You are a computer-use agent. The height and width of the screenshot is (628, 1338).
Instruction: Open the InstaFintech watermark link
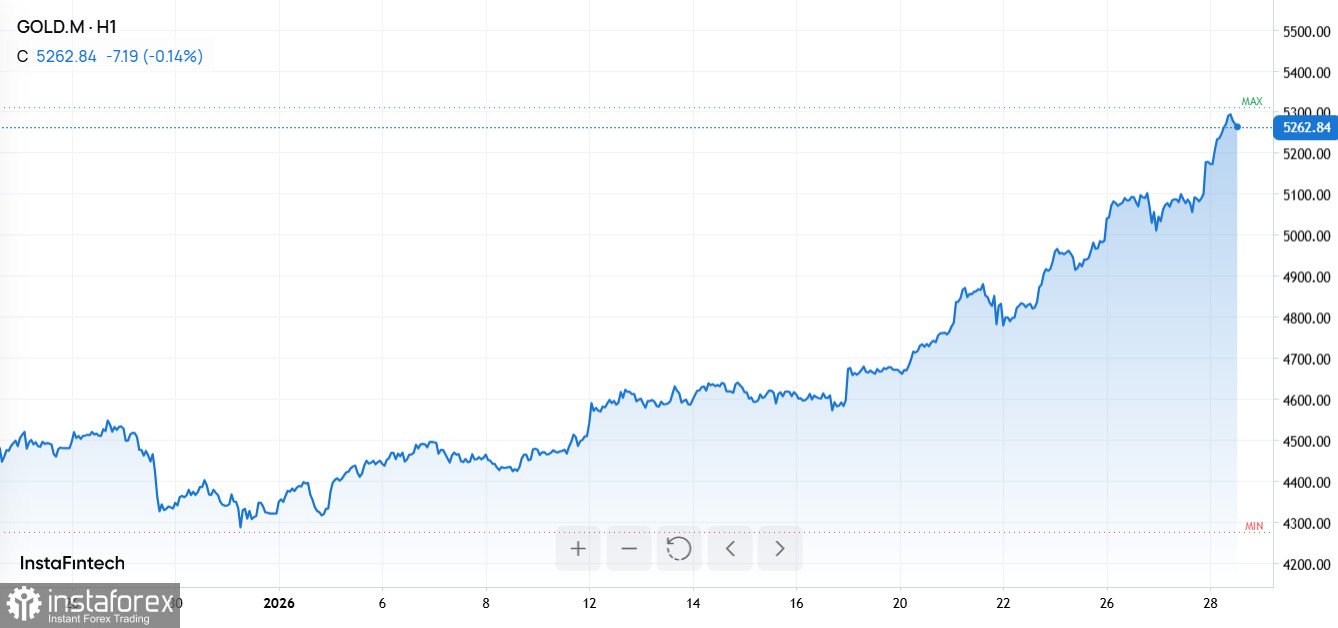pos(72,563)
